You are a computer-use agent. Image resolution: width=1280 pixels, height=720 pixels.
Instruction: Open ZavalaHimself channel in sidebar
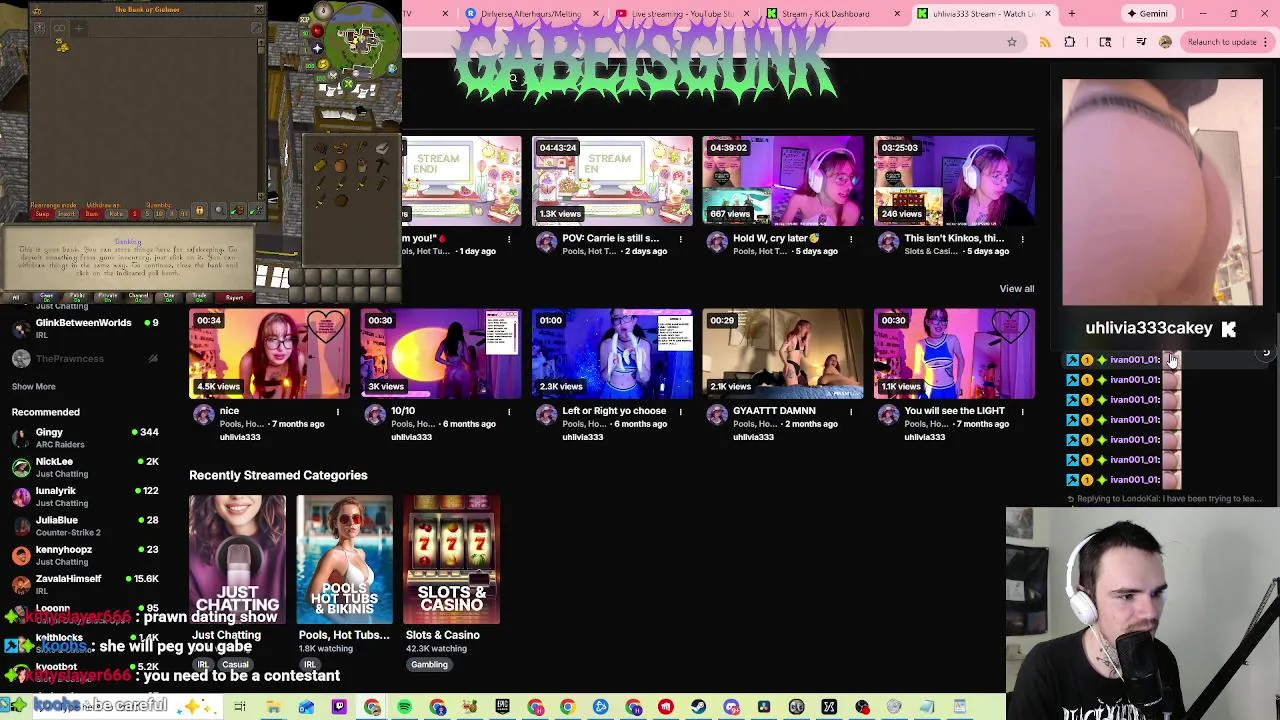(x=84, y=584)
